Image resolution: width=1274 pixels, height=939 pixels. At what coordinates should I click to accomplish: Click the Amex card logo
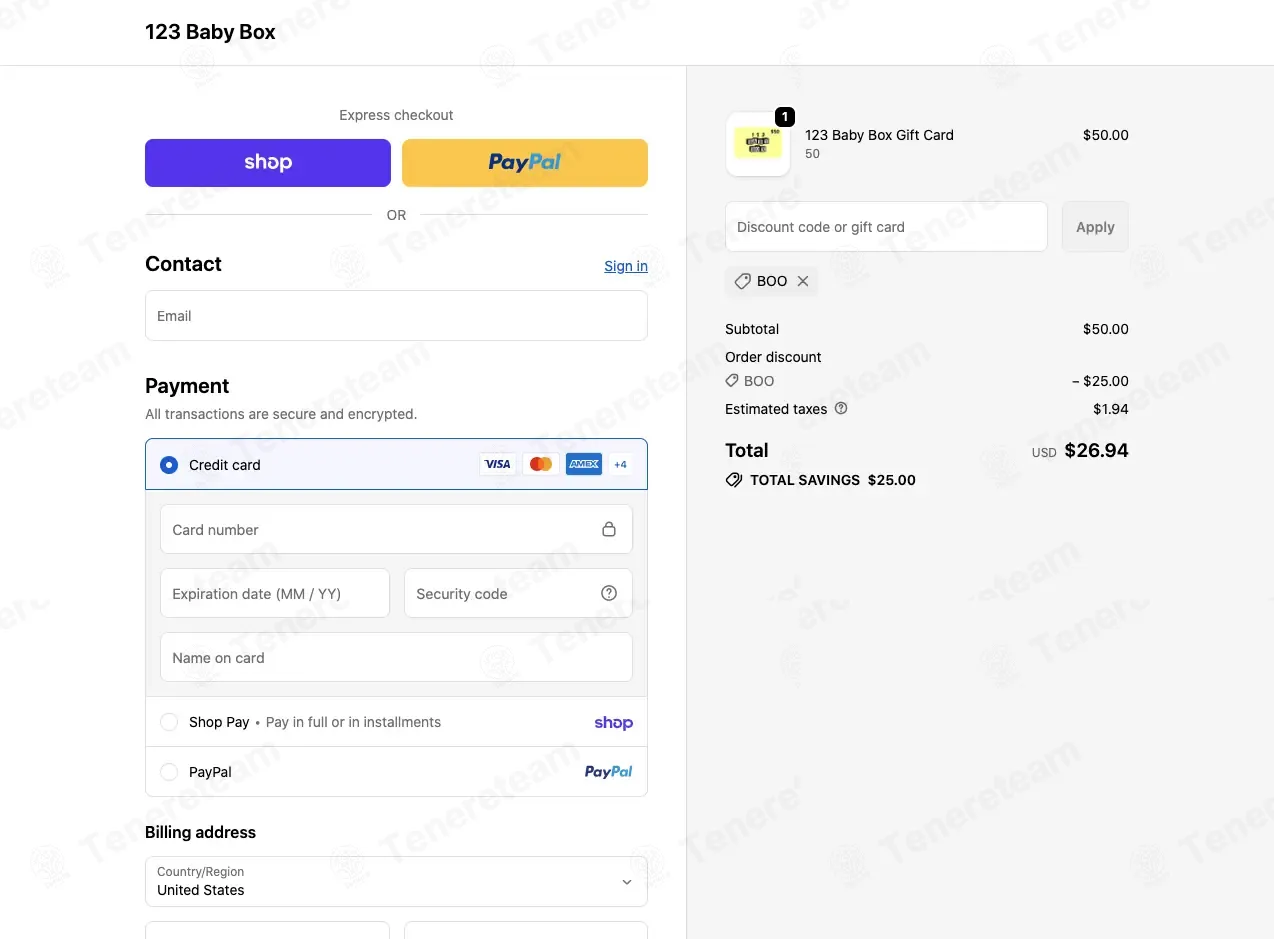click(x=584, y=464)
